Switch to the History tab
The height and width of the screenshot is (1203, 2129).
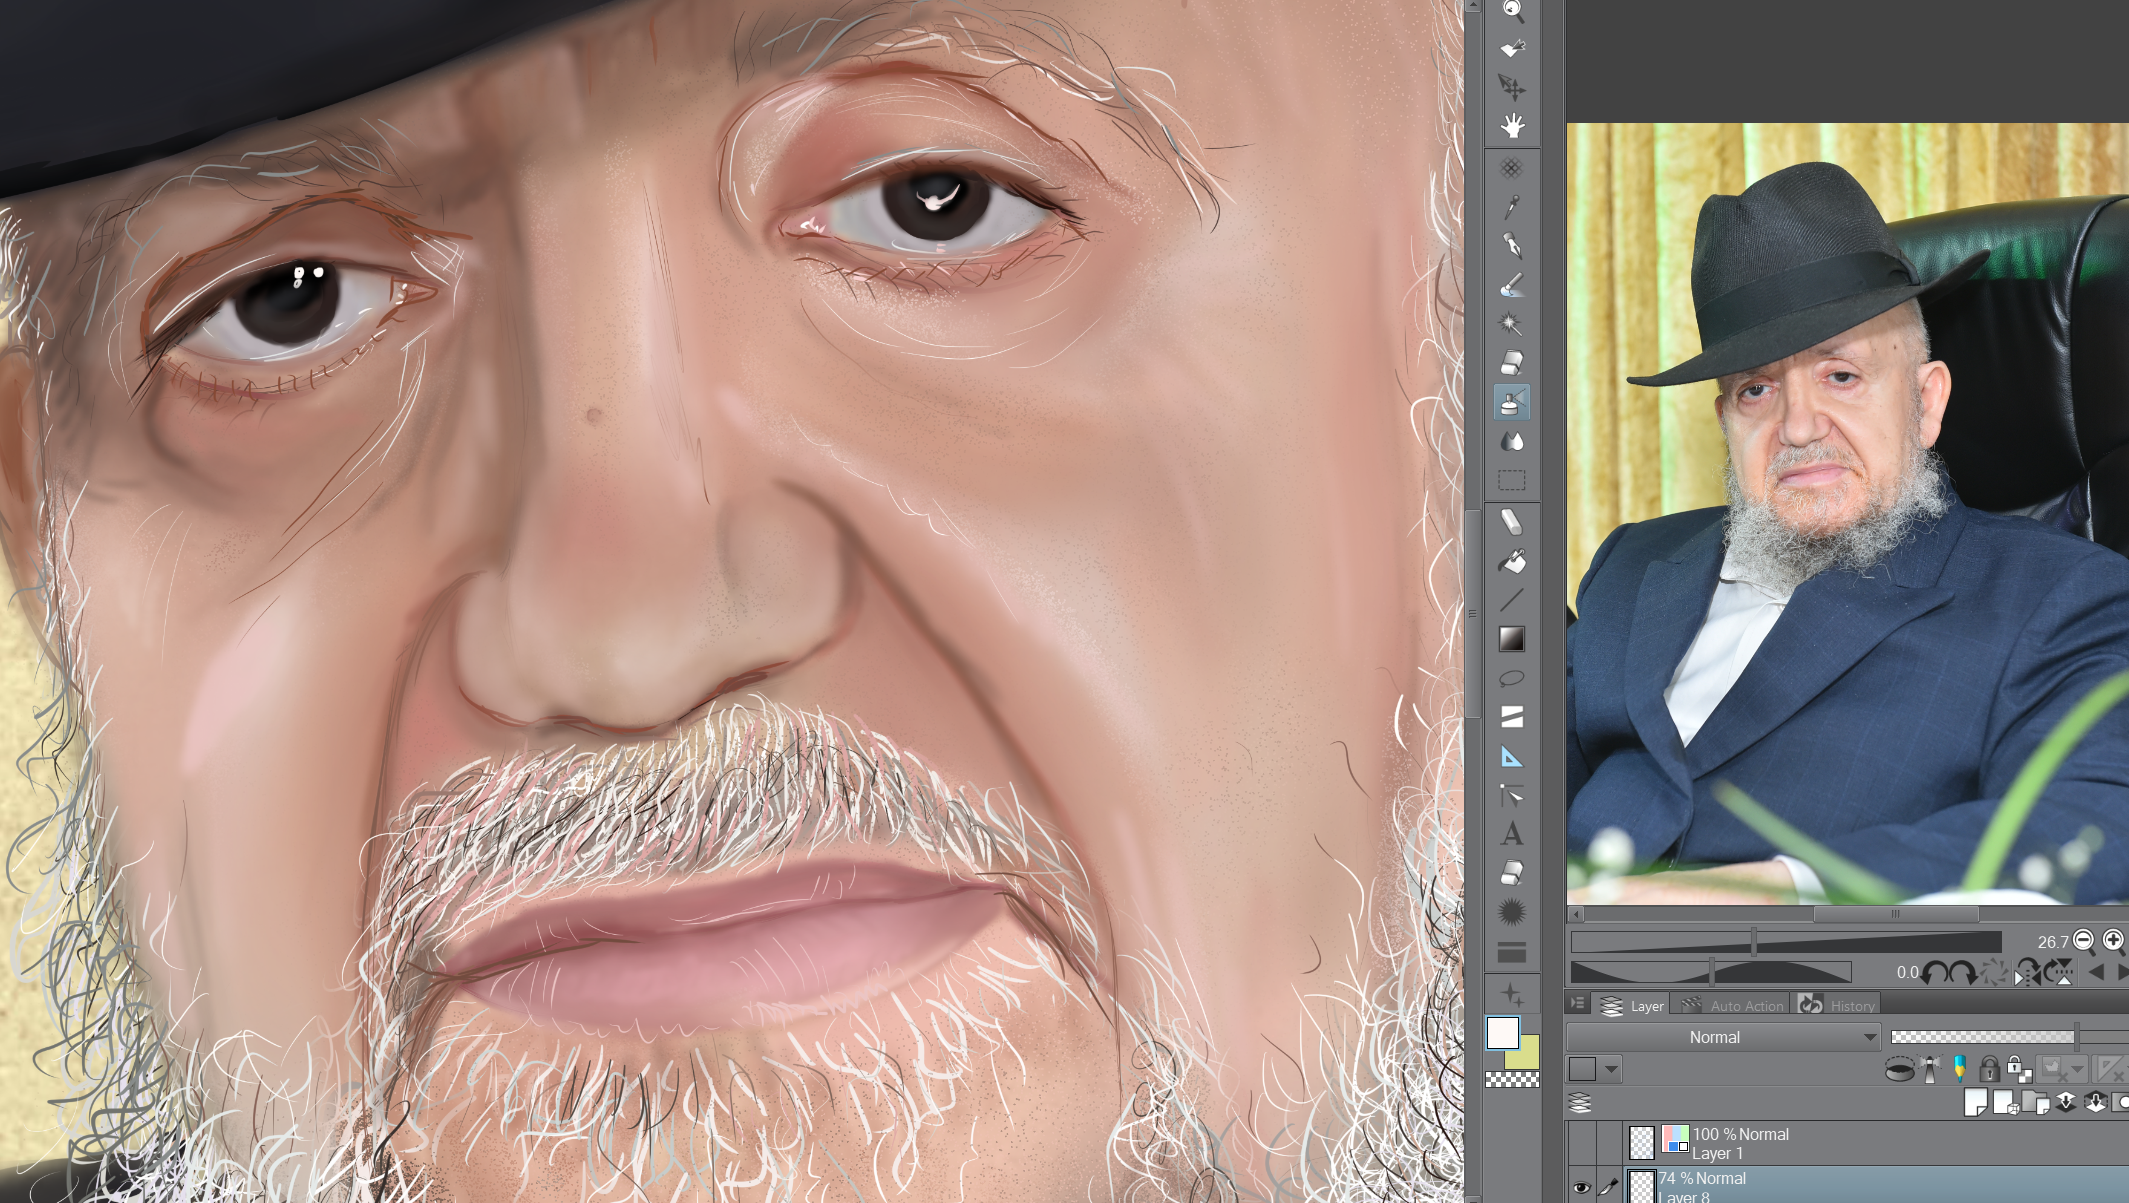click(1839, 1005)
